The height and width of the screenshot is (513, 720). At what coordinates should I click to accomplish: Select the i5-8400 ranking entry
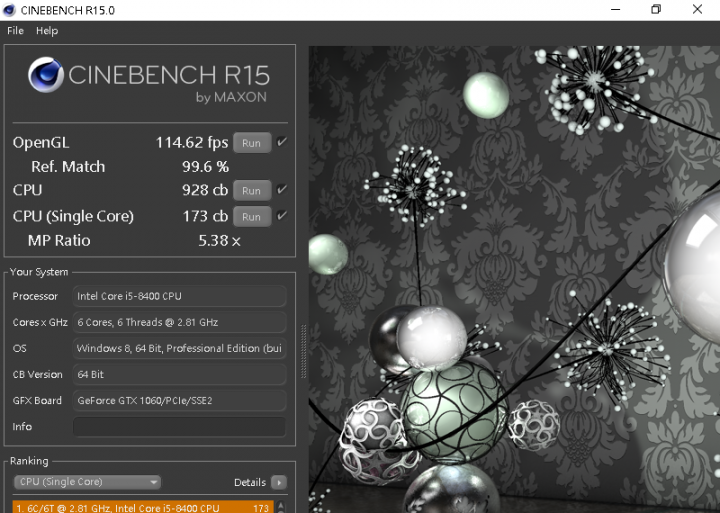click(x=143, y=507)
